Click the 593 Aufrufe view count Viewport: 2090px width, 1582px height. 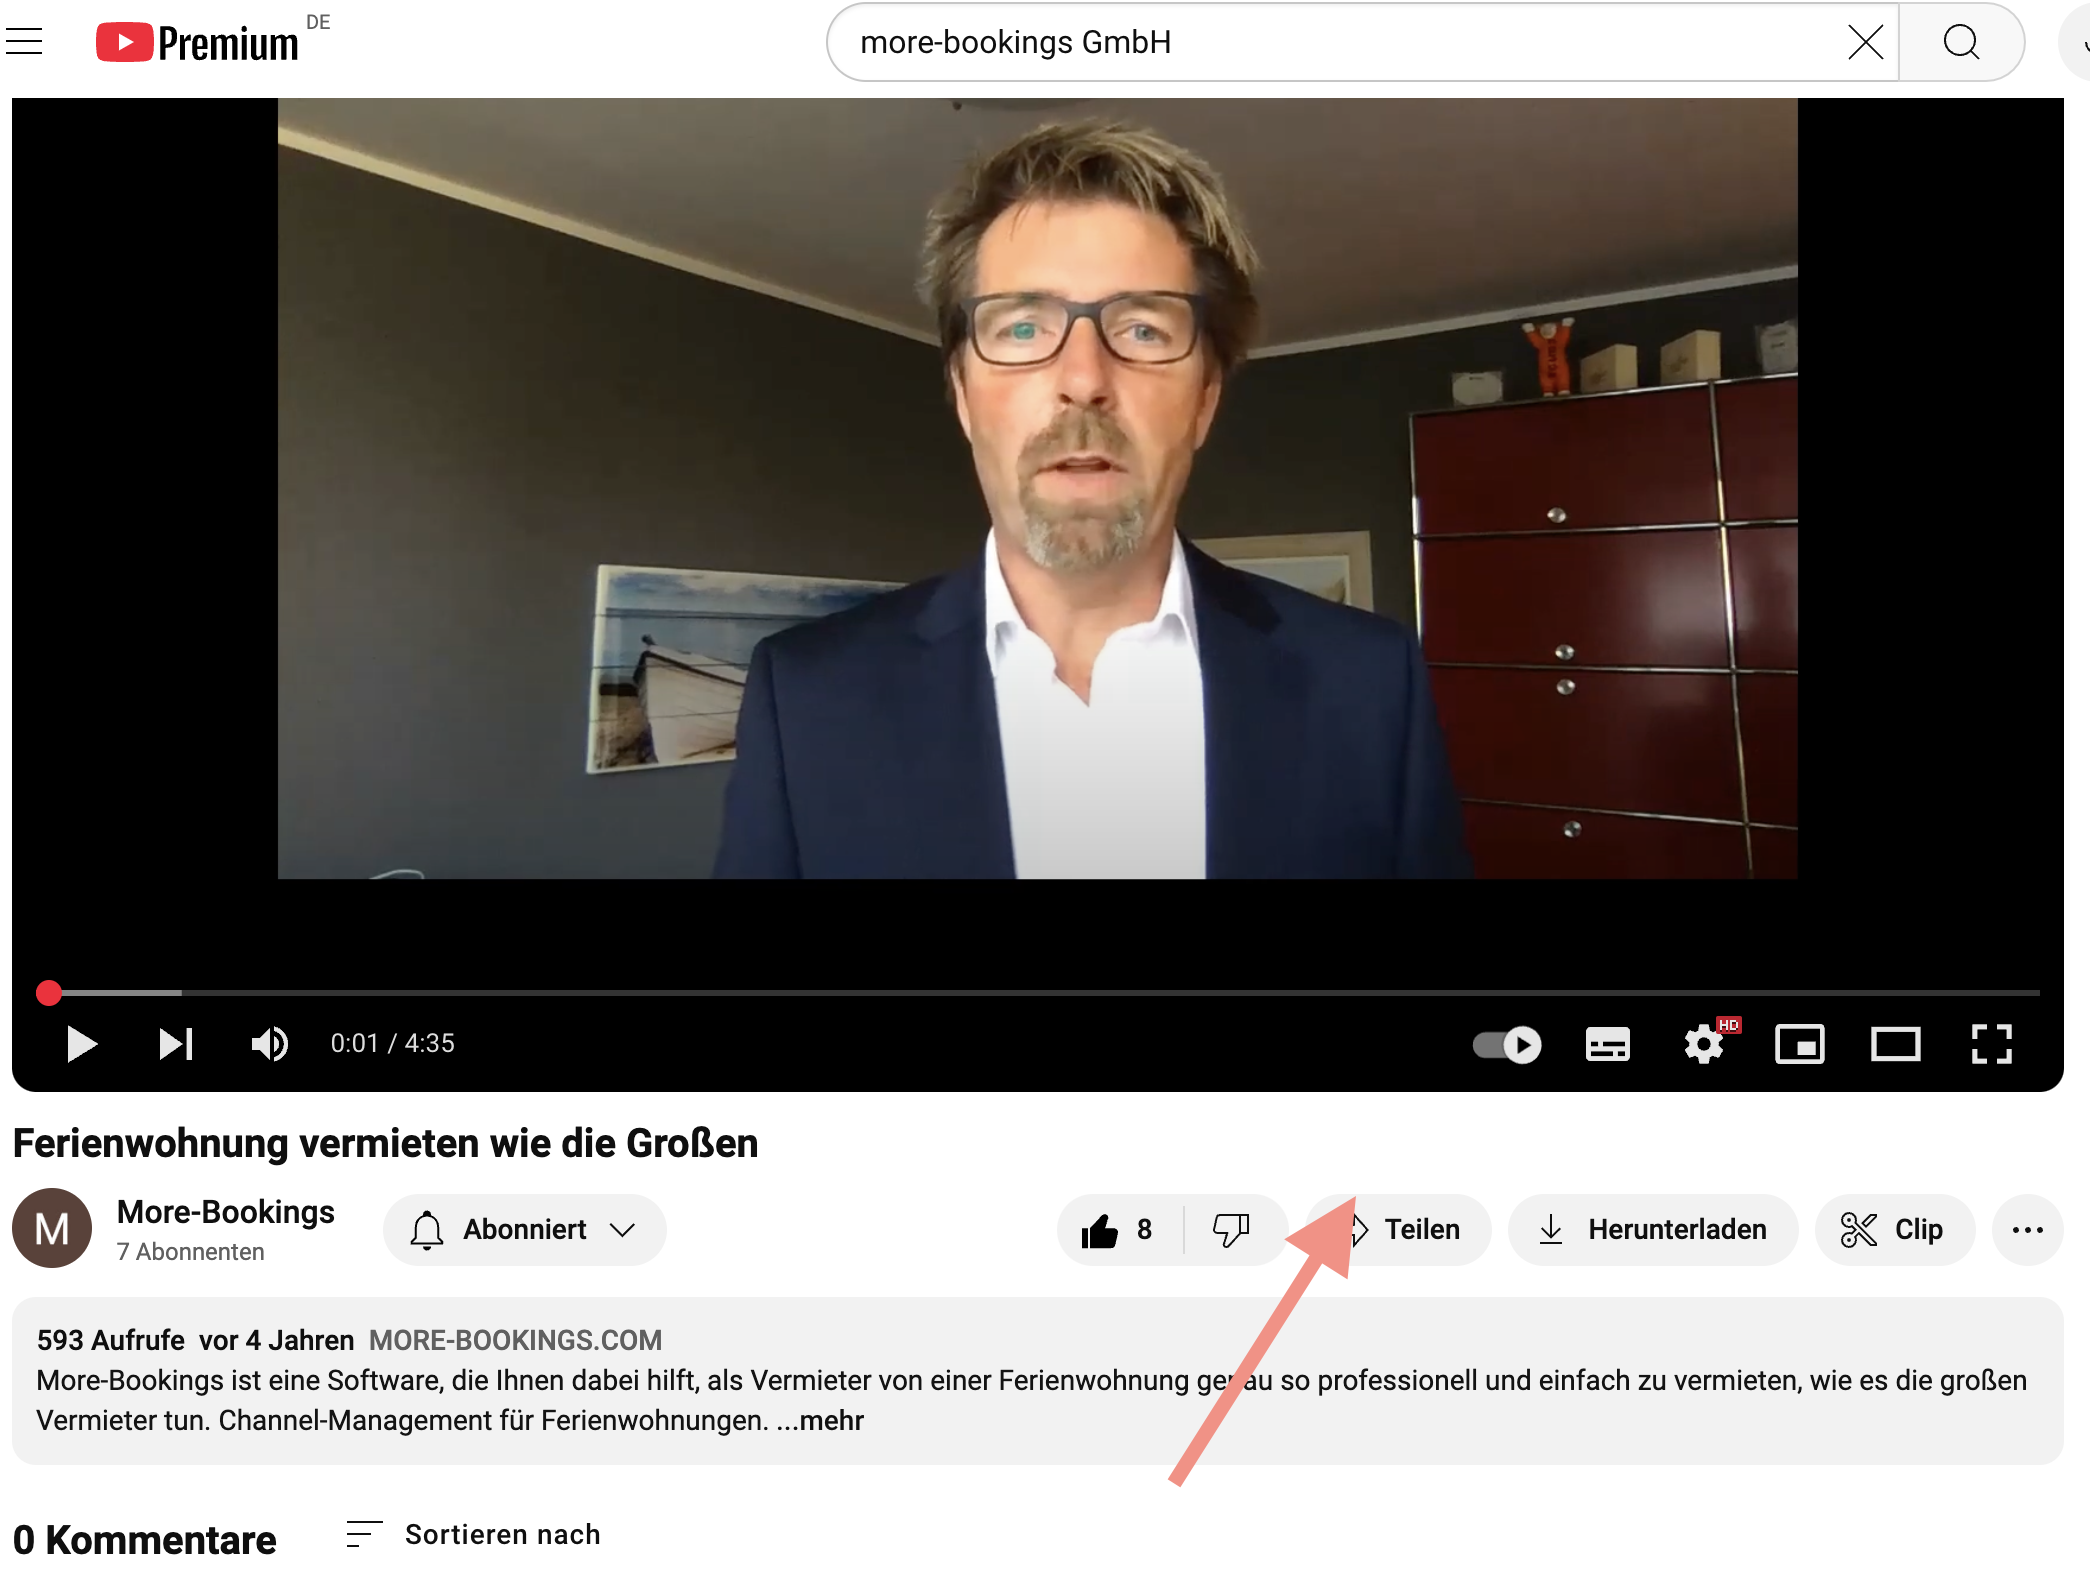pos(111,1340)
